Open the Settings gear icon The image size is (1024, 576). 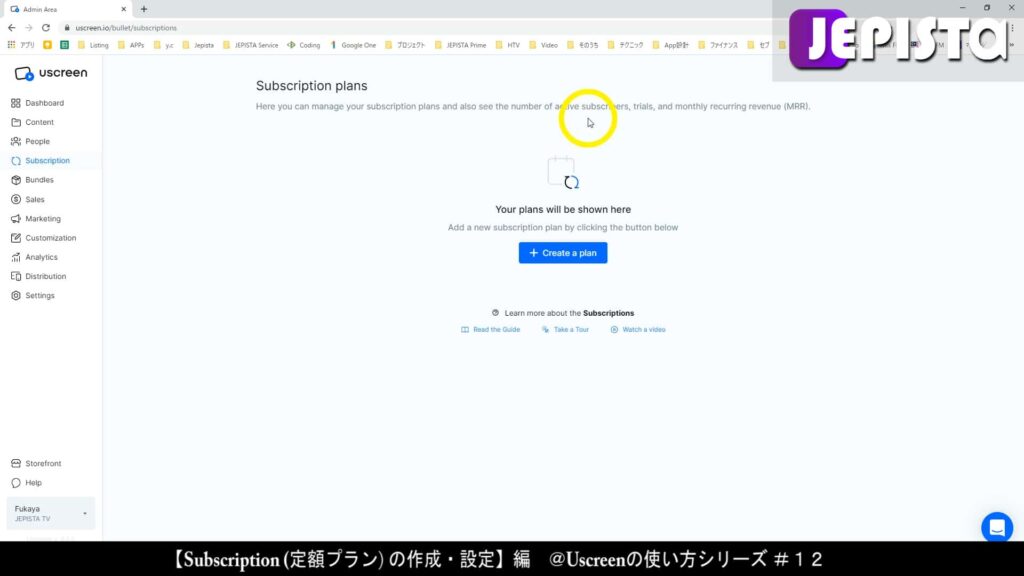point(16,296)
